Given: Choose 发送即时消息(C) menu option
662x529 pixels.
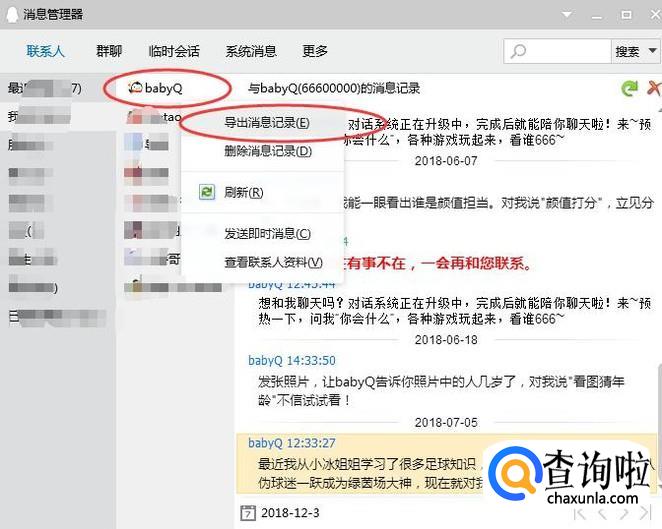Looking at the screenshot, I should tap(267, 233).
